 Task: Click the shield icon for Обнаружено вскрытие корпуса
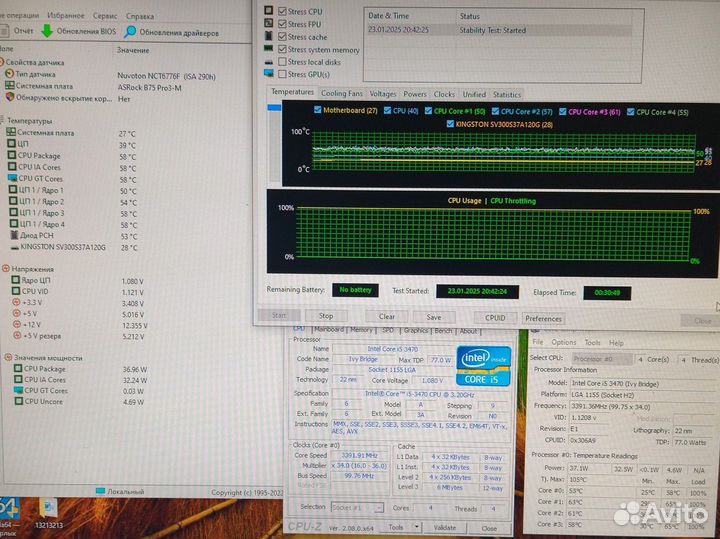(x=10, y=97)
